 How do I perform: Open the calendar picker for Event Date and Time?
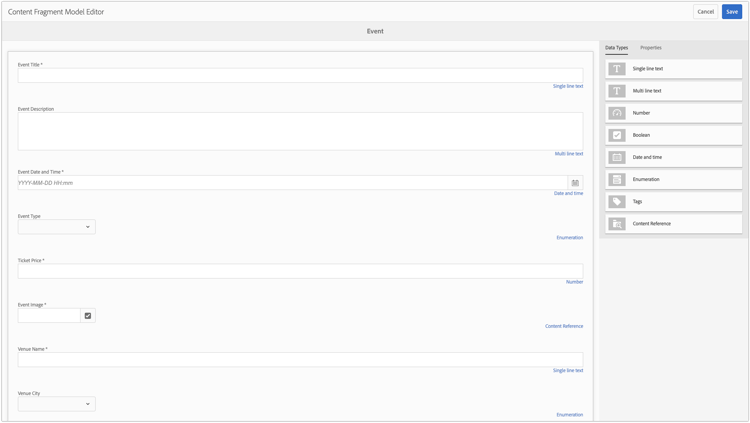(575, 183)
